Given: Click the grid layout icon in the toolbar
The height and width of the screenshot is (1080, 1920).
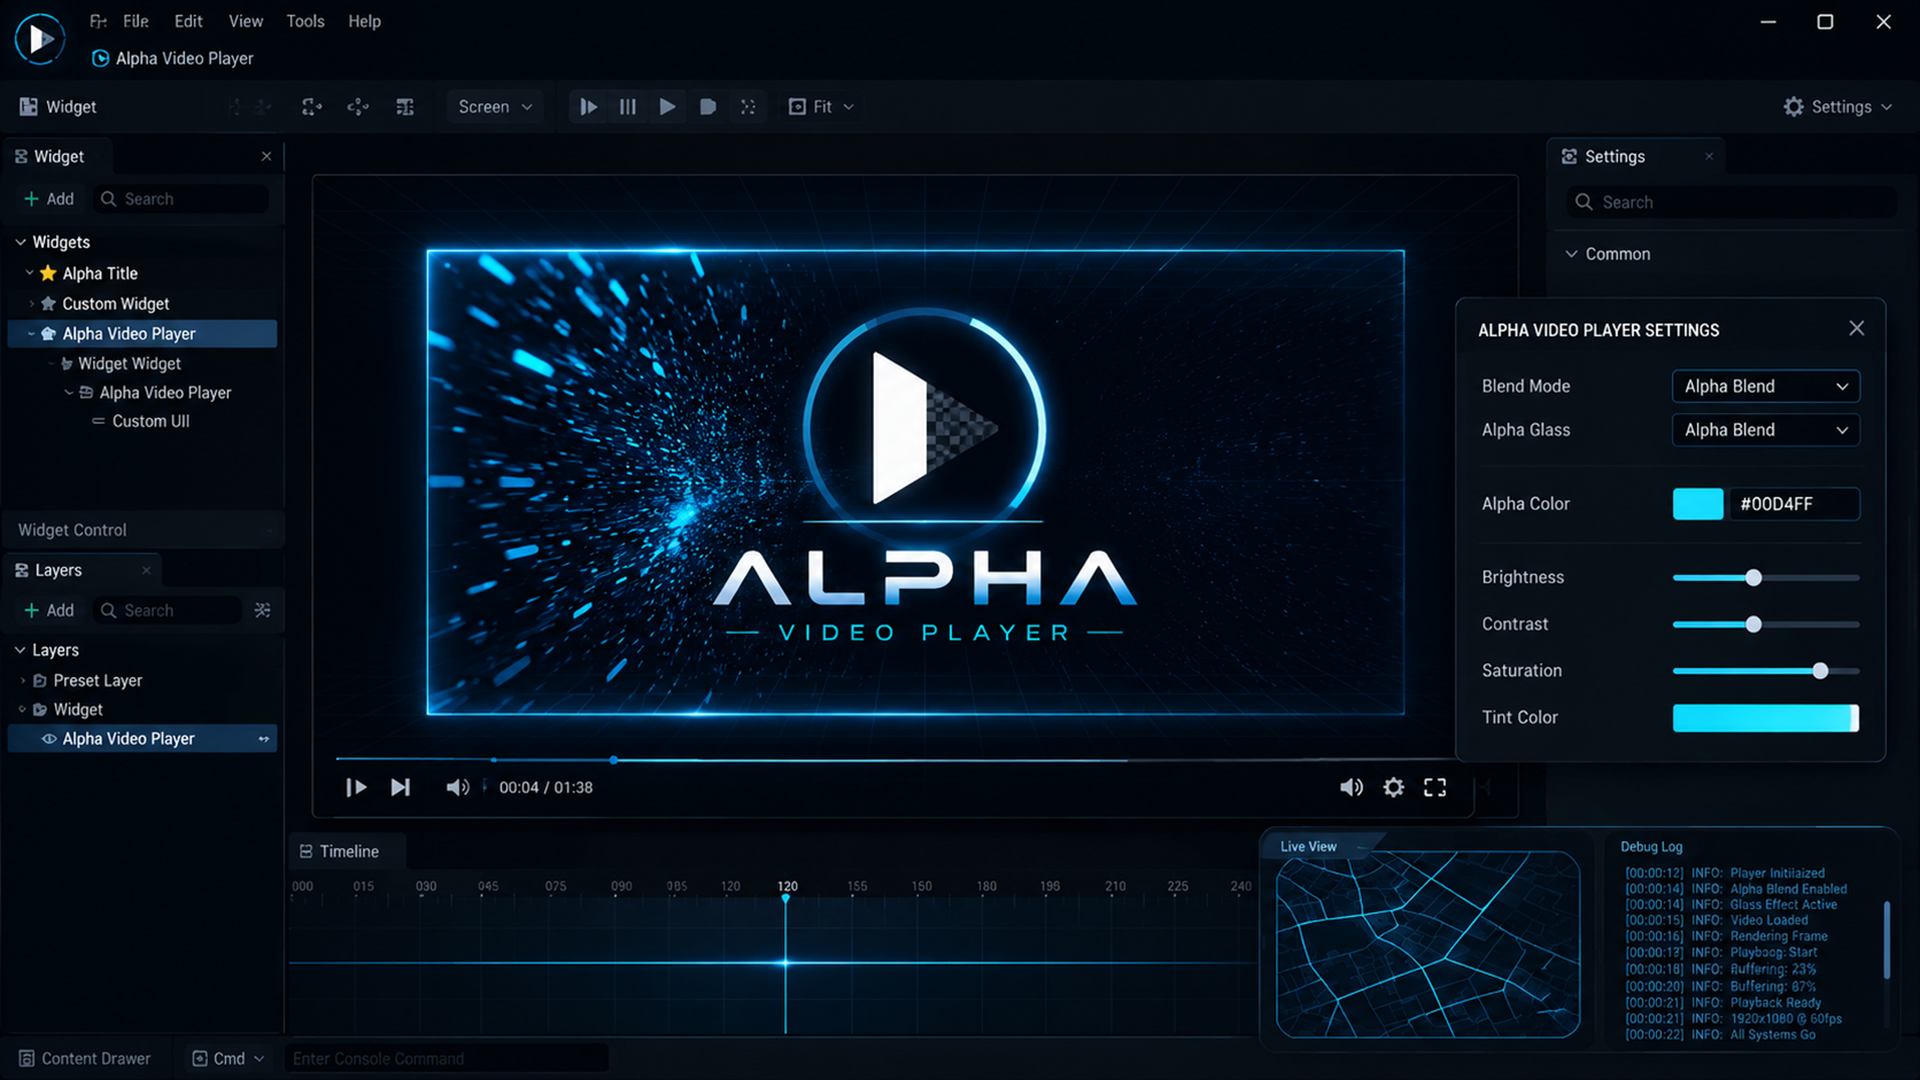Looking at the screenshot, I should (405, 107).
